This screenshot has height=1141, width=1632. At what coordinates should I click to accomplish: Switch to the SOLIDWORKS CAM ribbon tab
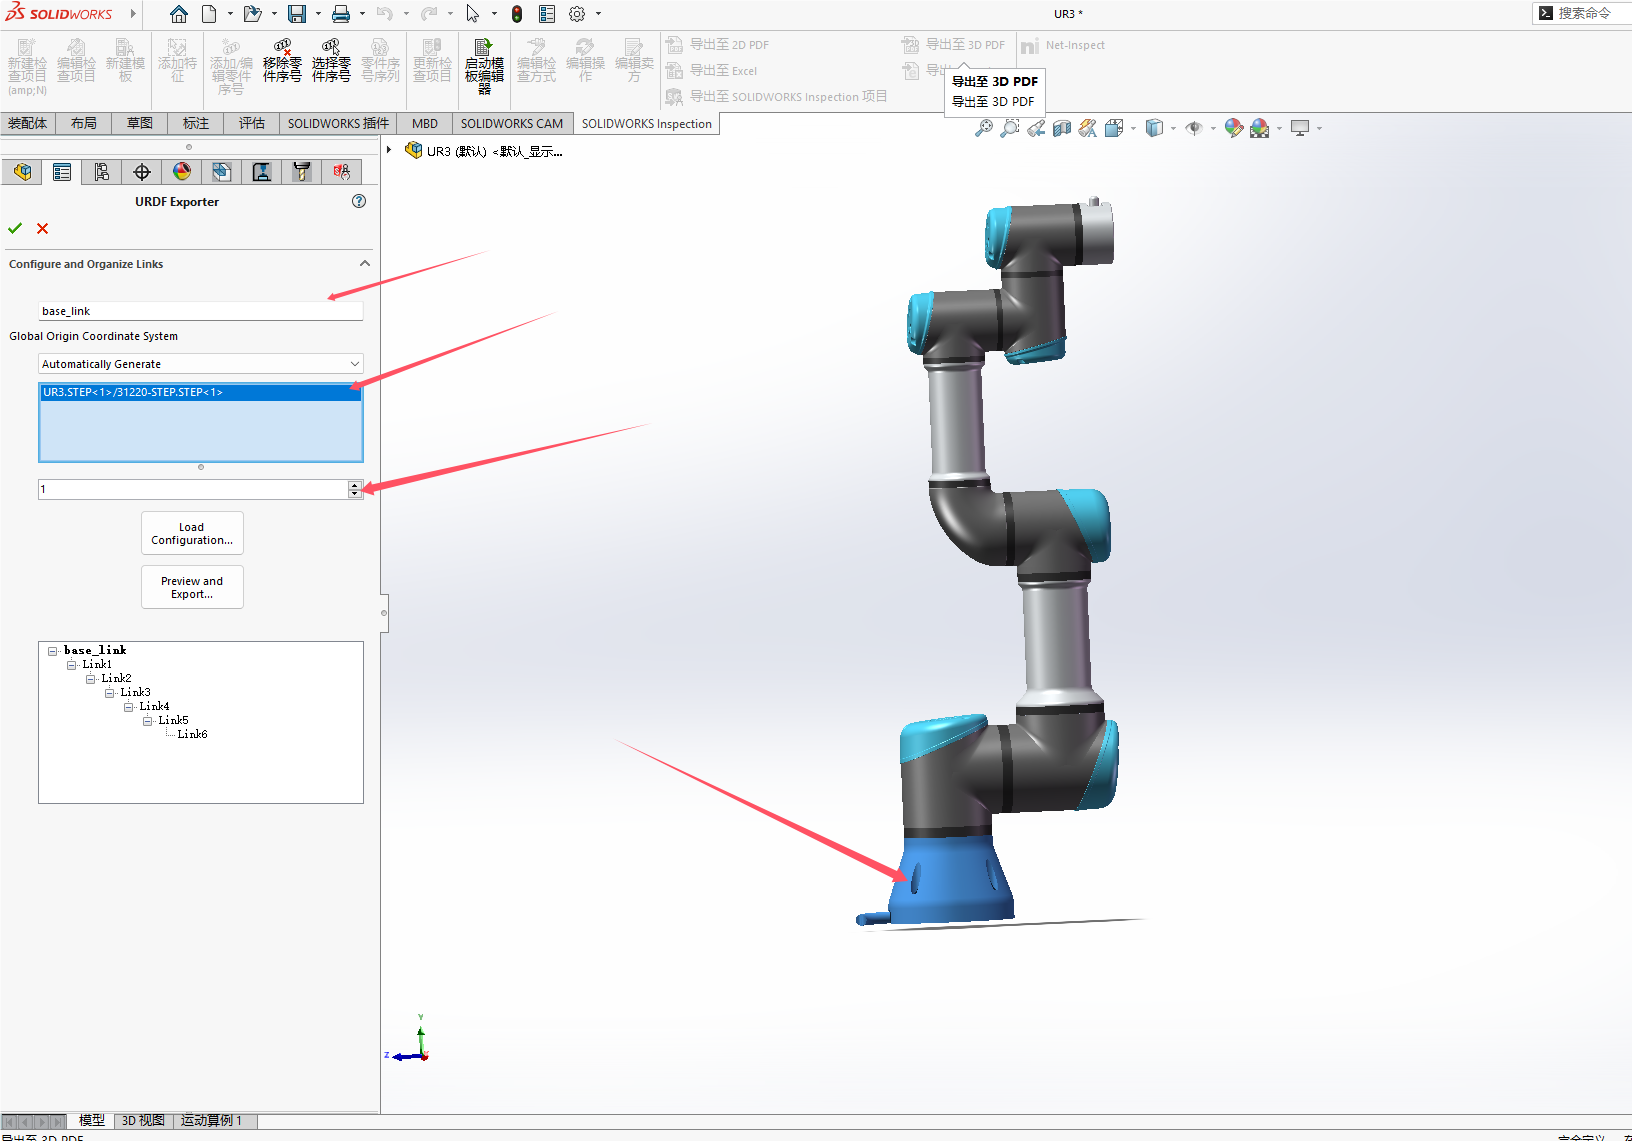pyautogui.click(x=511, y=123)
